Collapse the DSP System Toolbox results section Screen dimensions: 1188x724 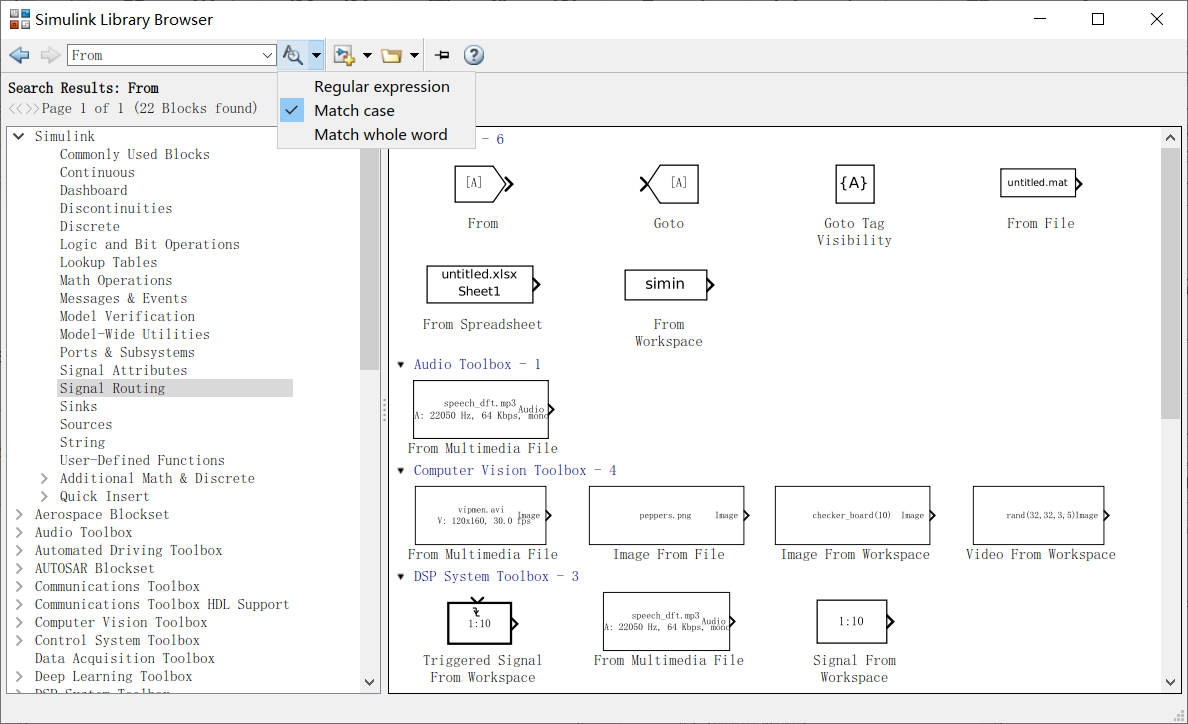point(401,576)
